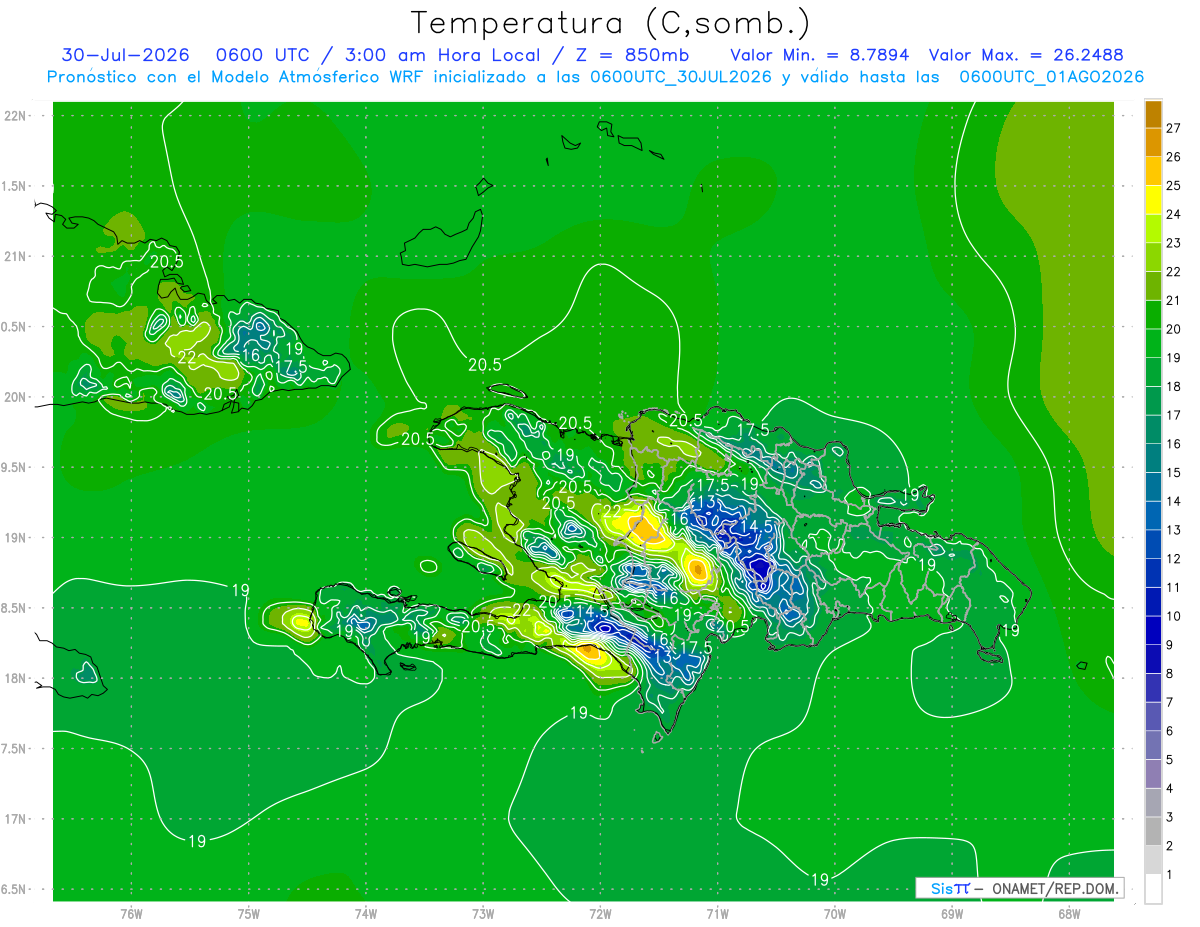Click legend value "14" on color bar
The width and height of the screenshot is (1200, 927).
coord(1174,501)
